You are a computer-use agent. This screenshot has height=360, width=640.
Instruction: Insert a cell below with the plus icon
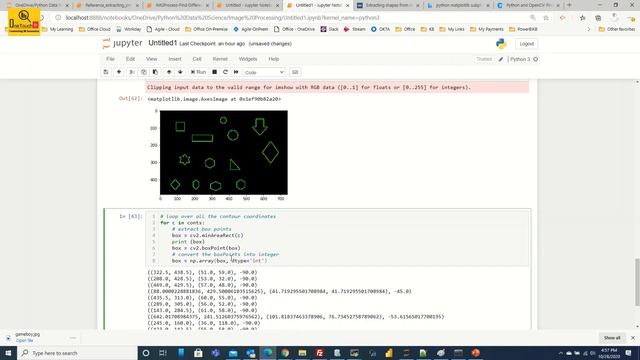[x=119, y=72]
